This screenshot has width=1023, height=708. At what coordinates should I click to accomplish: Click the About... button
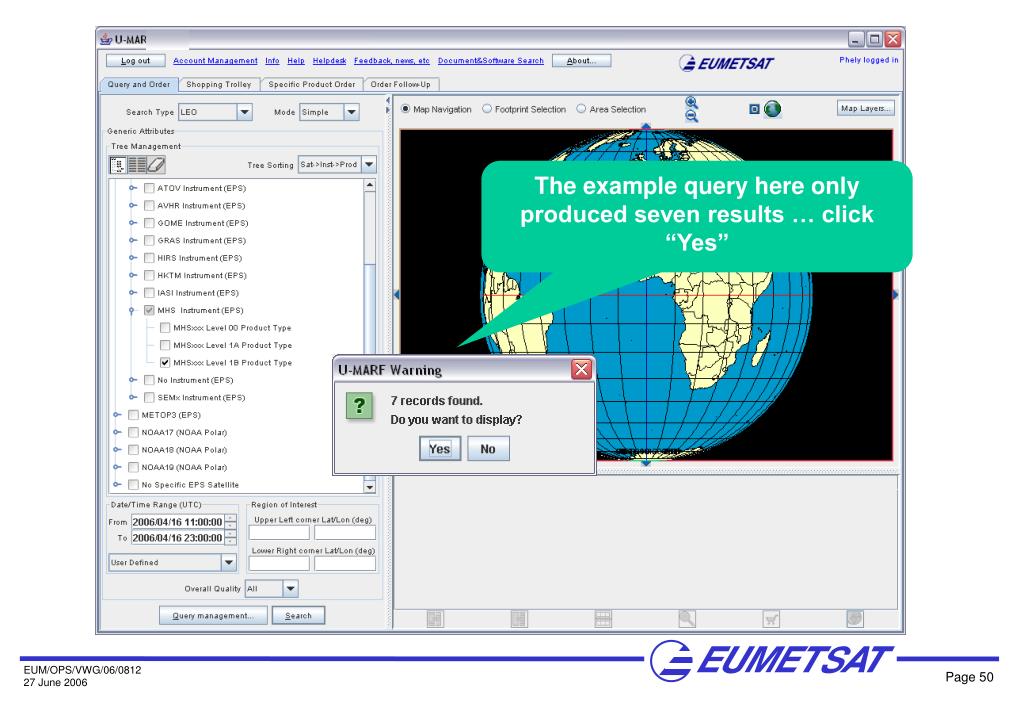click(581, 61)
